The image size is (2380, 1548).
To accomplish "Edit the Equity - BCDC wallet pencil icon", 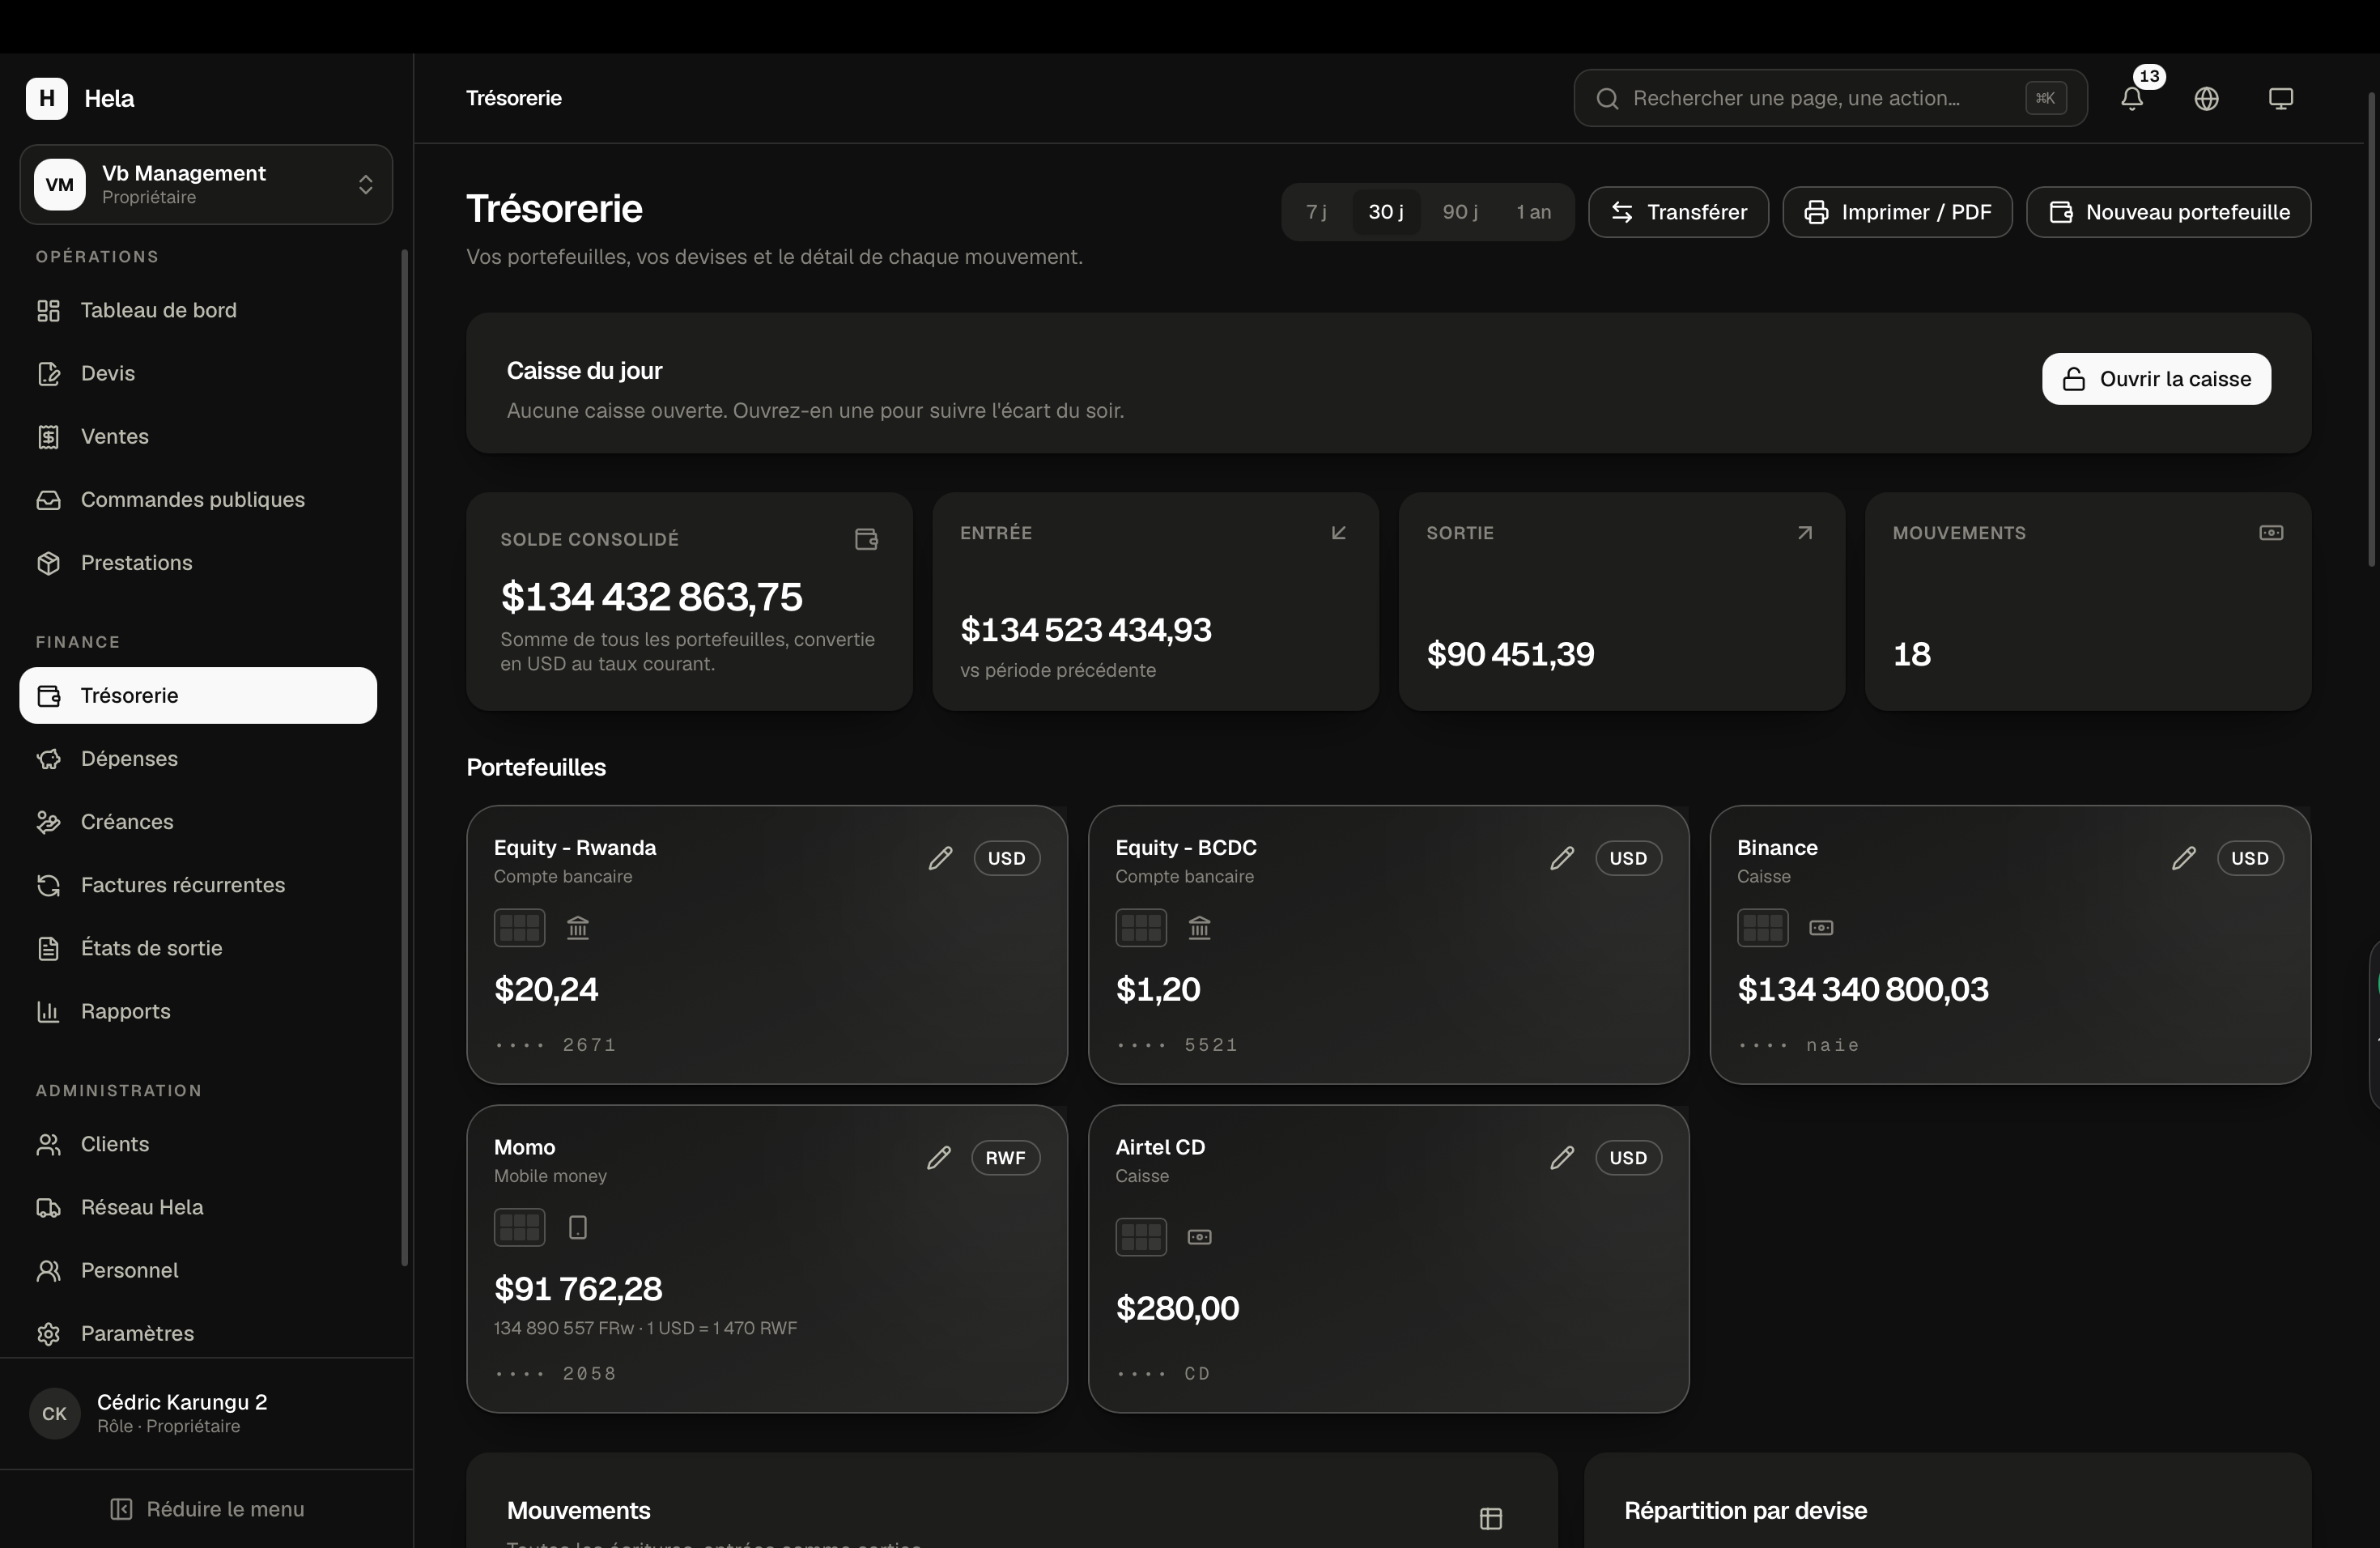I will (1561, 858).
